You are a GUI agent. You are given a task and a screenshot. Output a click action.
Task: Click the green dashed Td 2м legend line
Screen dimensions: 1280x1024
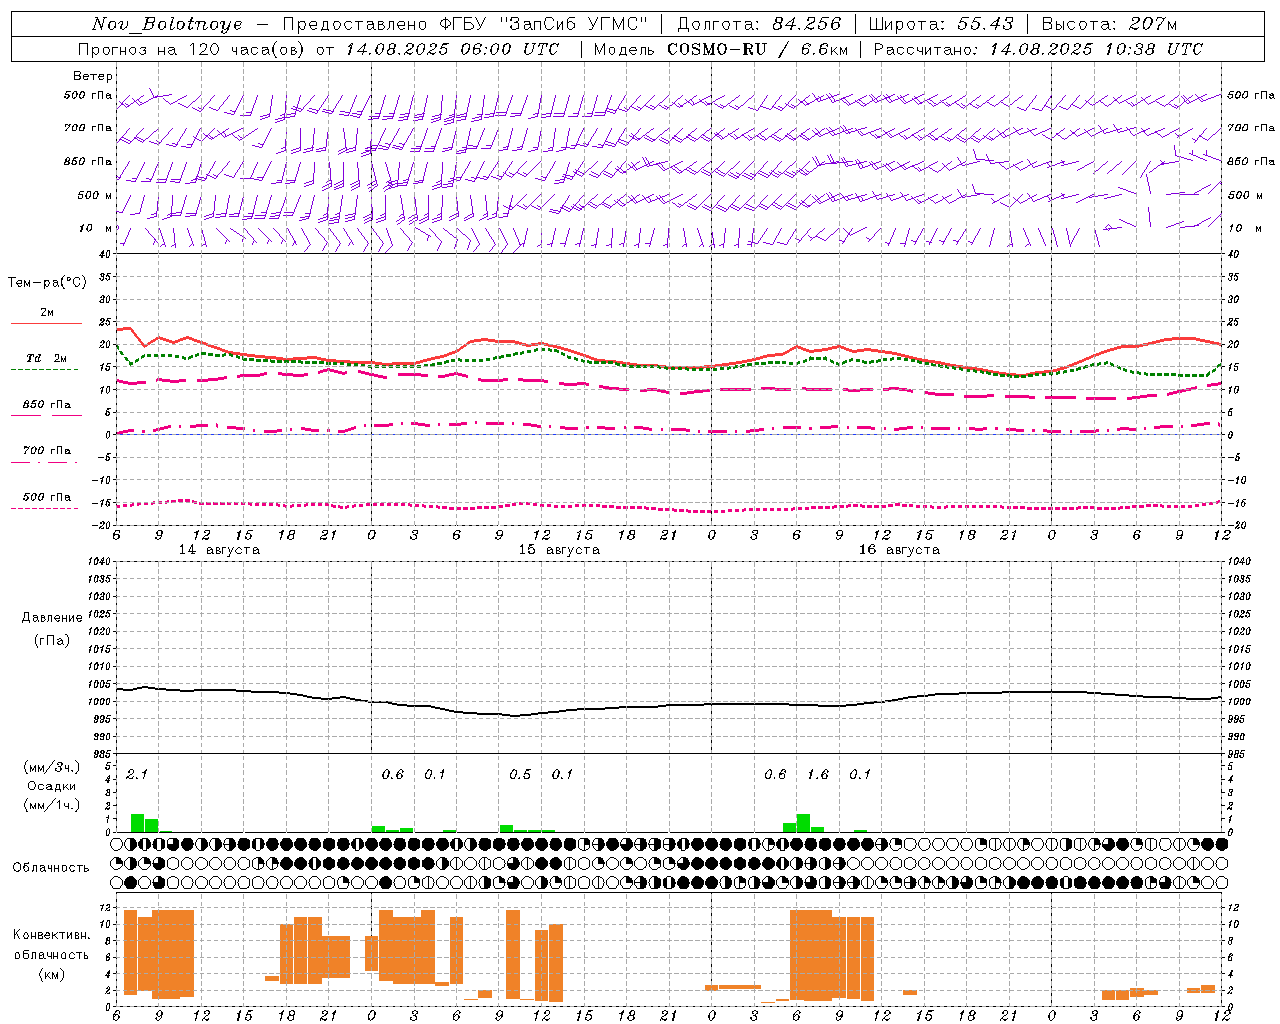pos(46,369)
